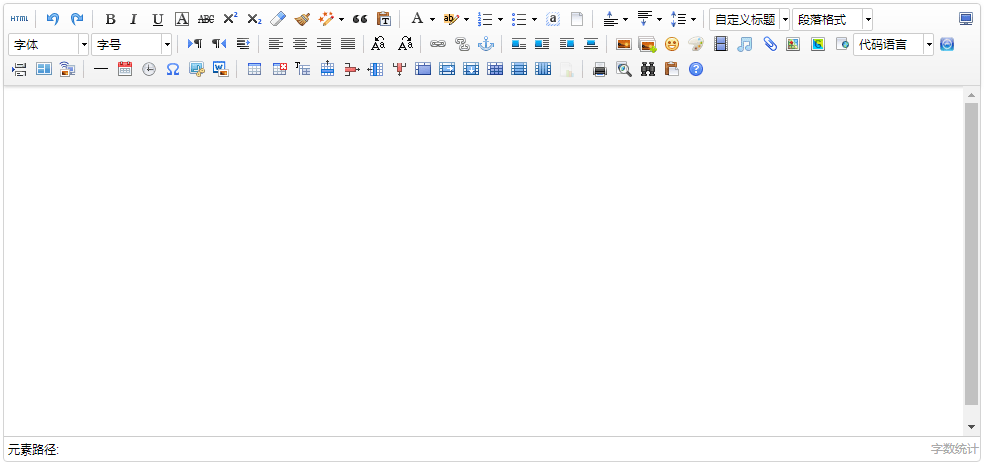Insert an emoticon using the smiley icon
Screen dimensions: 984x467
click(x=672, y=44)
